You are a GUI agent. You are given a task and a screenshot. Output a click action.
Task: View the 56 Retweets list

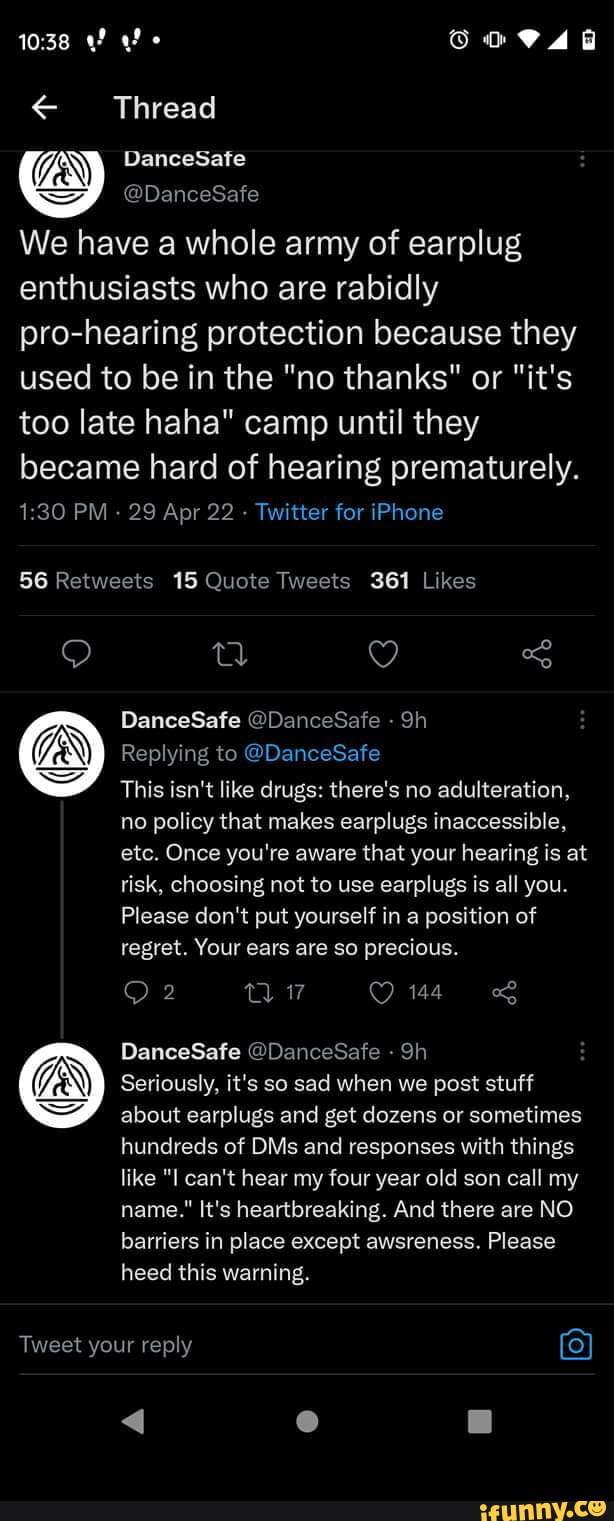86,580
